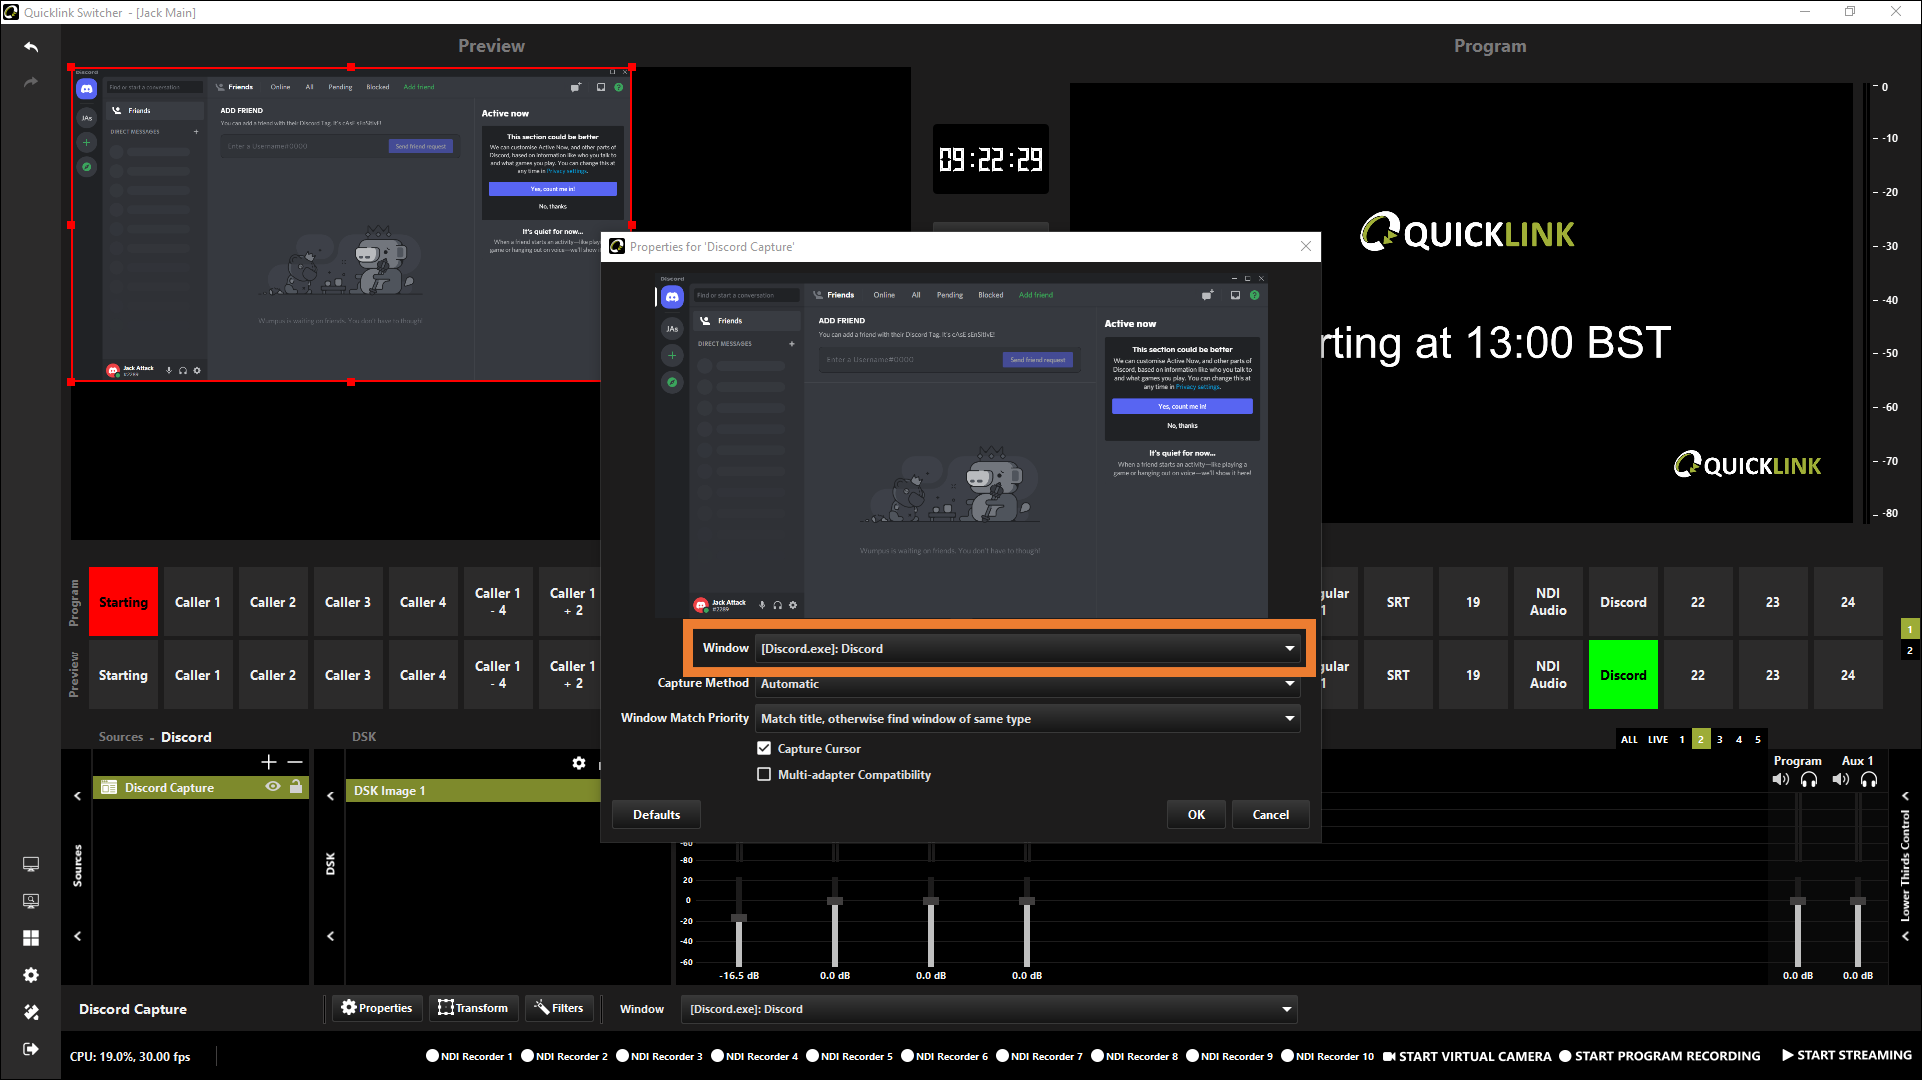Switch to the ALL audio tab
The width and height of the screenshot is (1922, 1080).
tap(1629, 740)
